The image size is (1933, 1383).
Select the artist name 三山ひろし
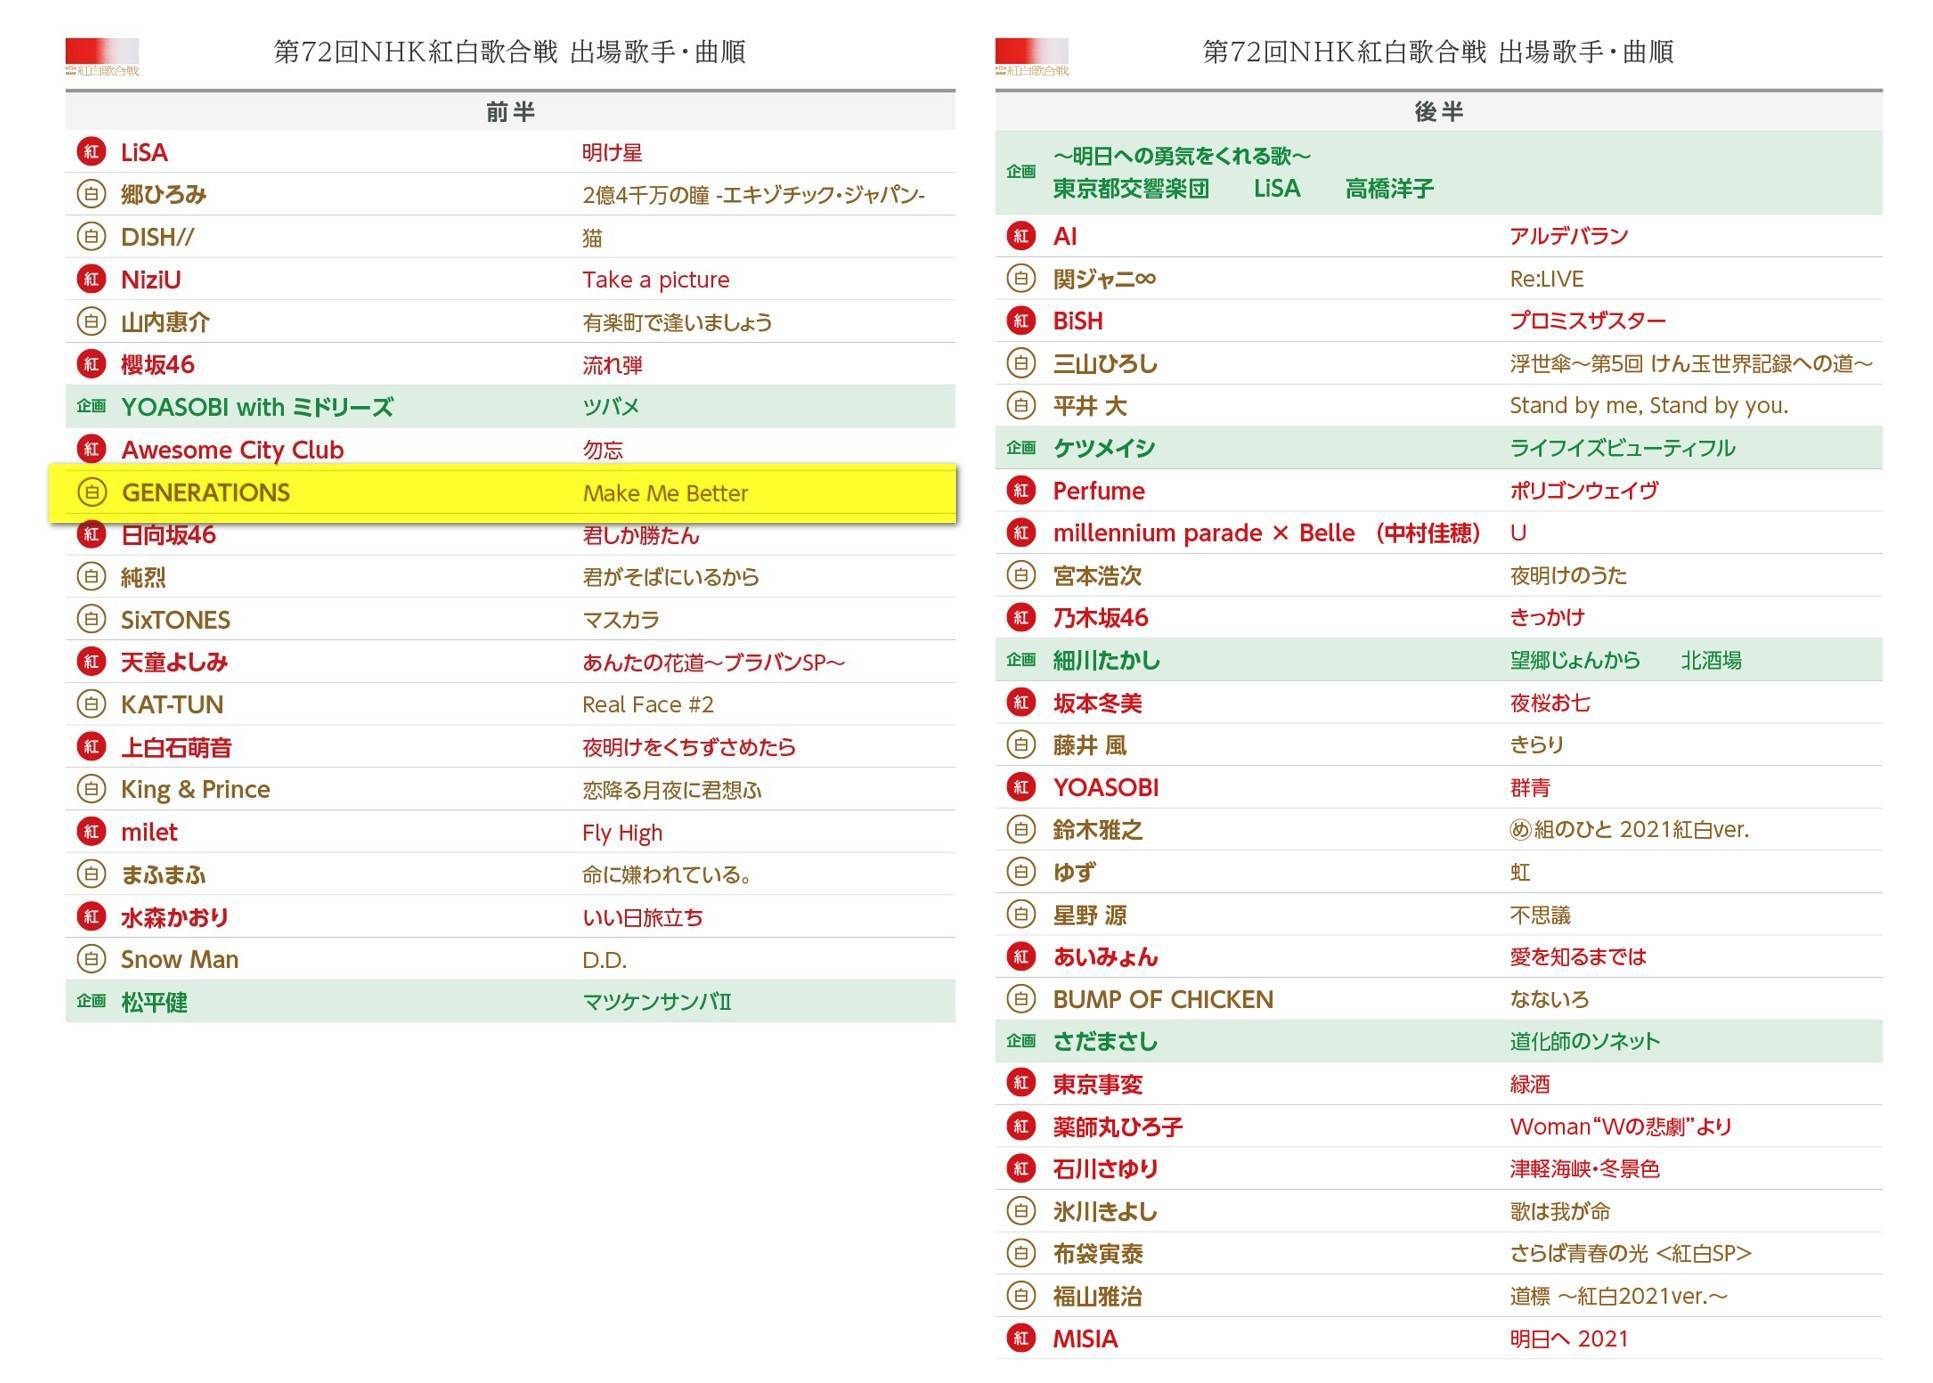coord(1105,364)
